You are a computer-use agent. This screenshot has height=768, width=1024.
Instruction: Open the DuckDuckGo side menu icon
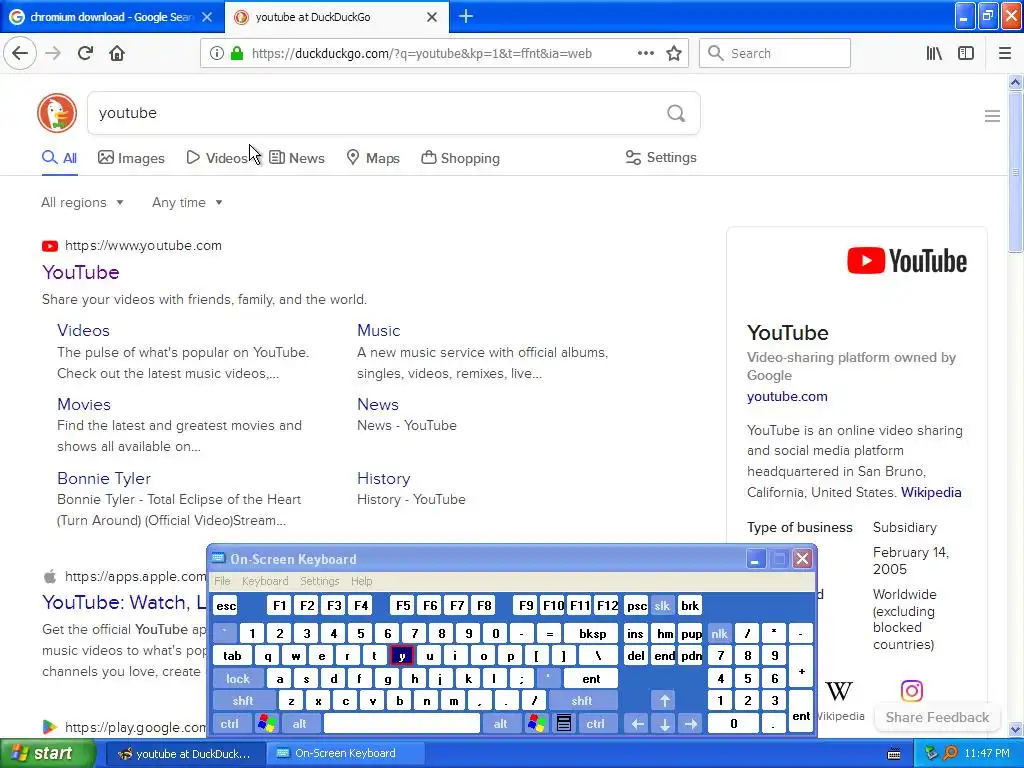[x=992, y=116]
